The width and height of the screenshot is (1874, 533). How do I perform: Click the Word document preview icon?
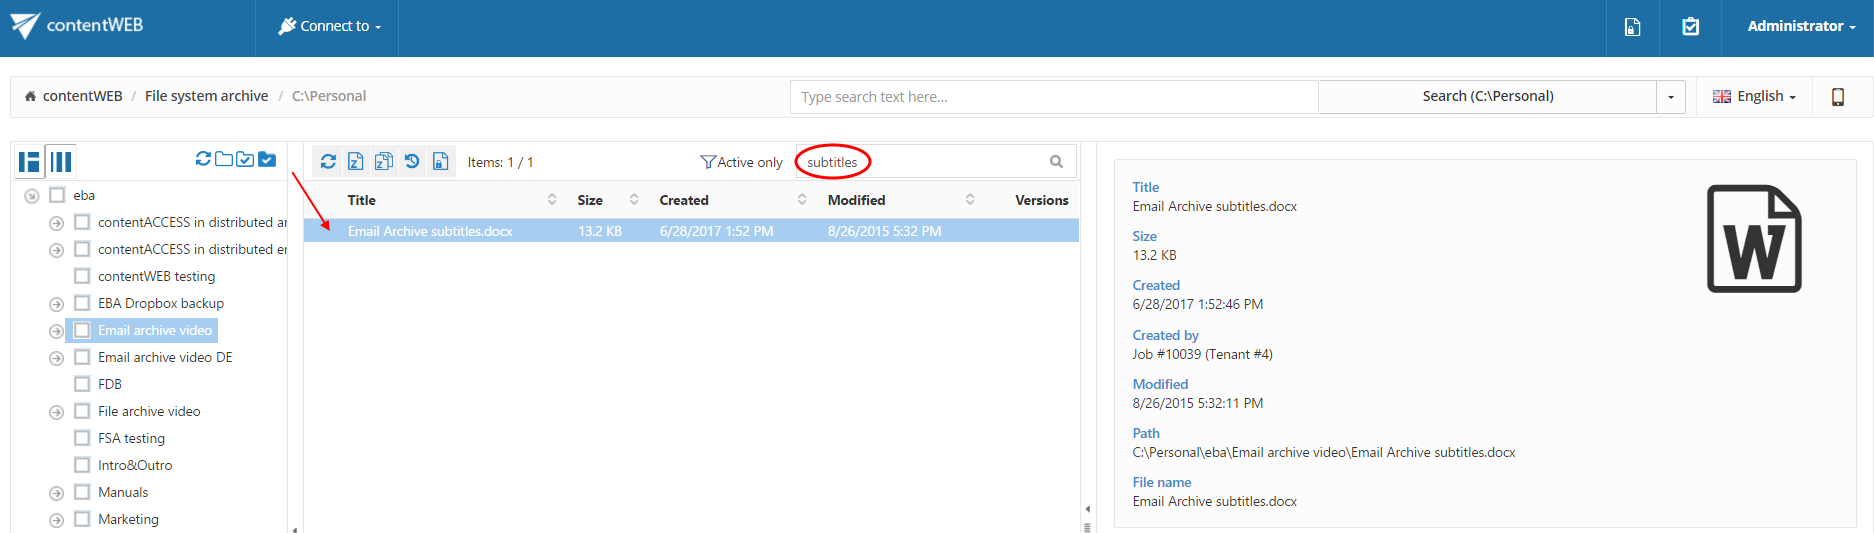pos(1754,239)
